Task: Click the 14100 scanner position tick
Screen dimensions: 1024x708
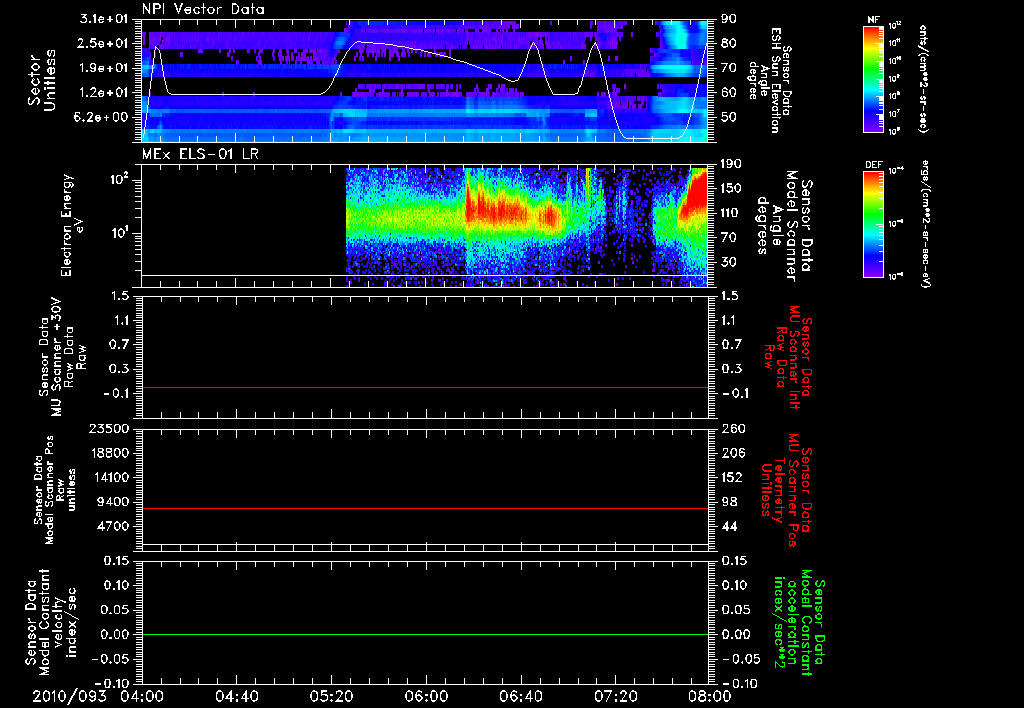Action: pyautogui.click(x=110, y=478)
